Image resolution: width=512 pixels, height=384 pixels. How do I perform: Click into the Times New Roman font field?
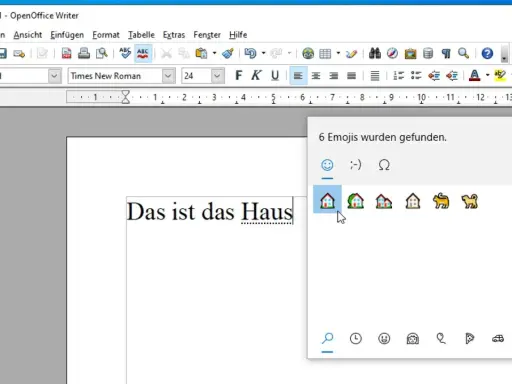click(115, 76)
